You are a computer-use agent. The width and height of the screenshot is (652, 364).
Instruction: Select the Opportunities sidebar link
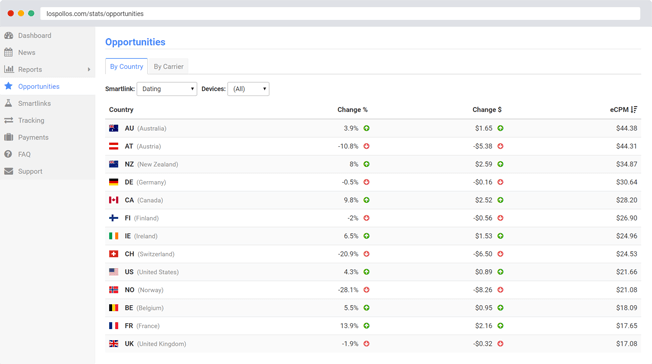click(x=39, y=86)
